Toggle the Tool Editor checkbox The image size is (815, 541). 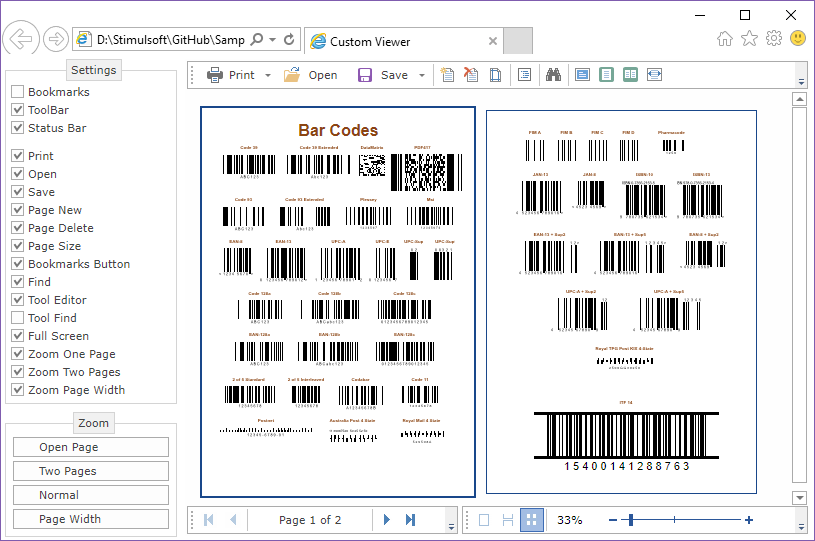[x=18, y=300]
